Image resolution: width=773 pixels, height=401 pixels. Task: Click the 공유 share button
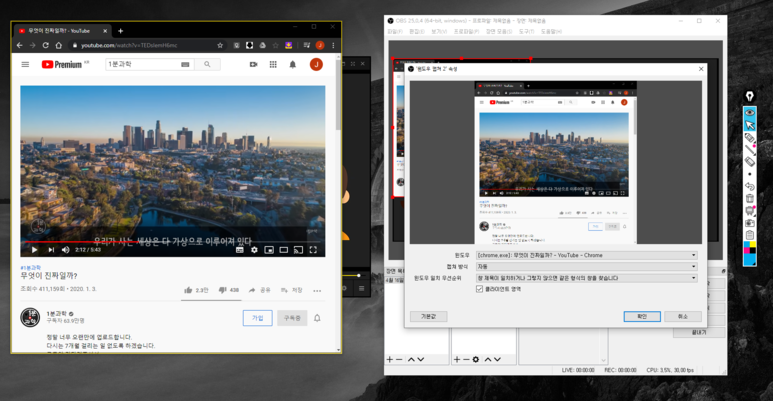pyautogui.click(x=259, y=290)
